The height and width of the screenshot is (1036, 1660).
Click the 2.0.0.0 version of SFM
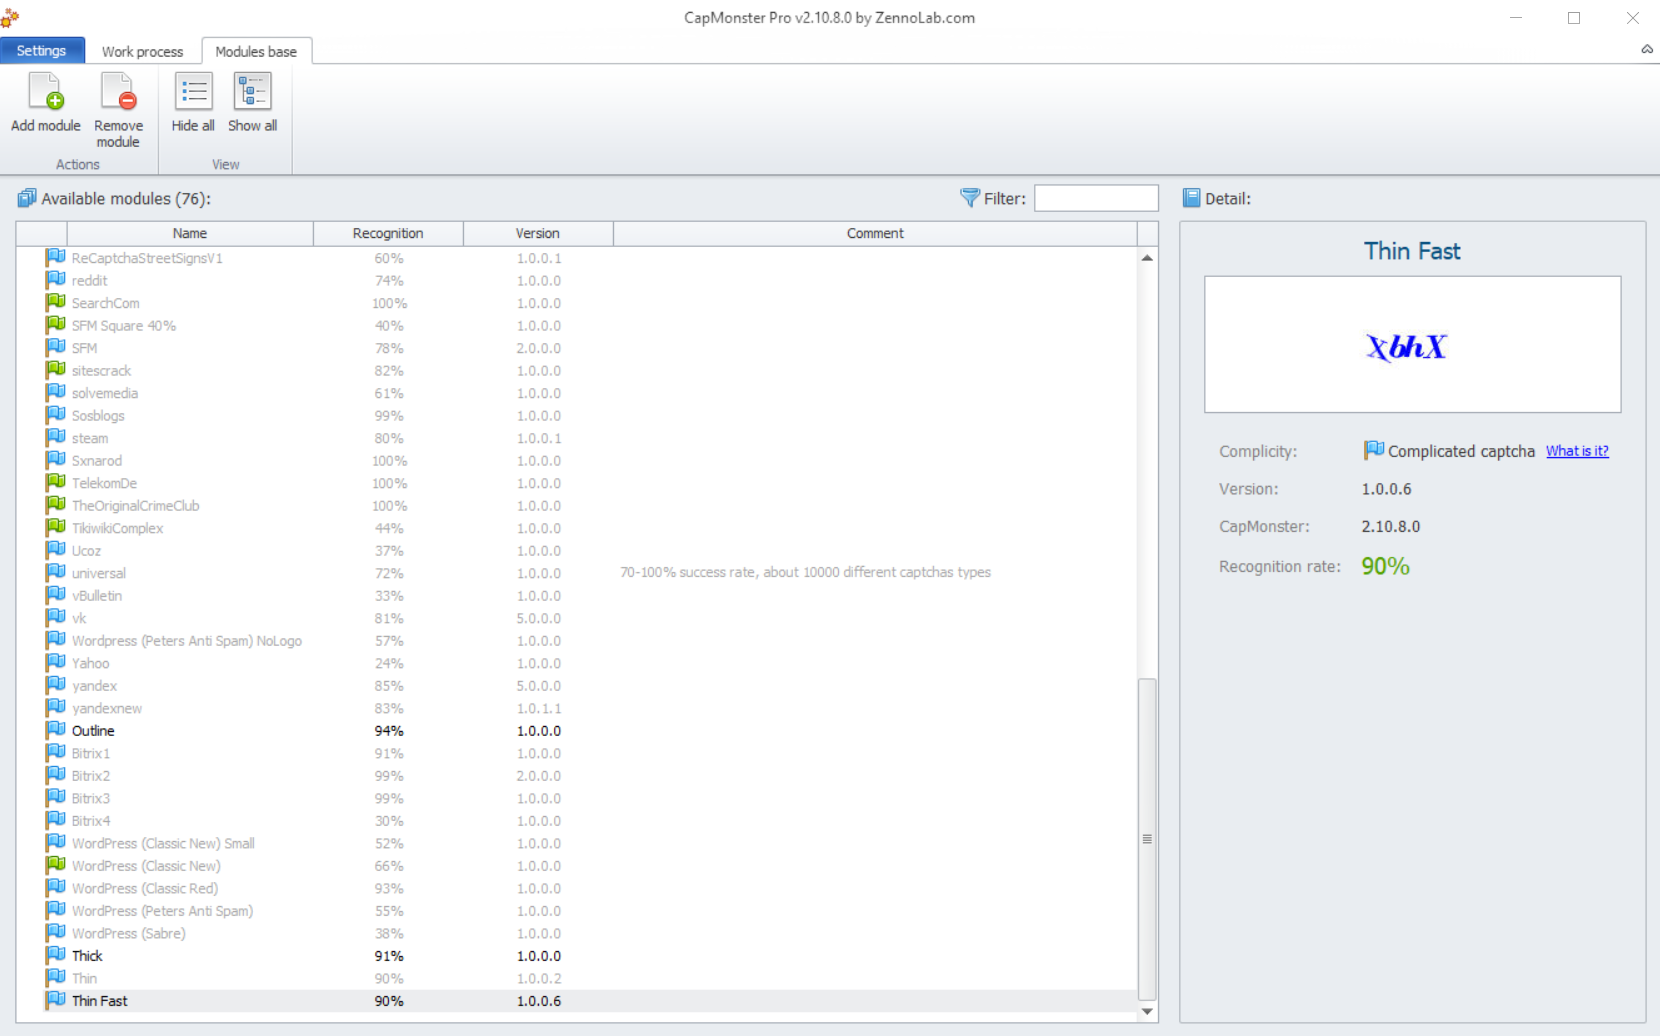538,348
